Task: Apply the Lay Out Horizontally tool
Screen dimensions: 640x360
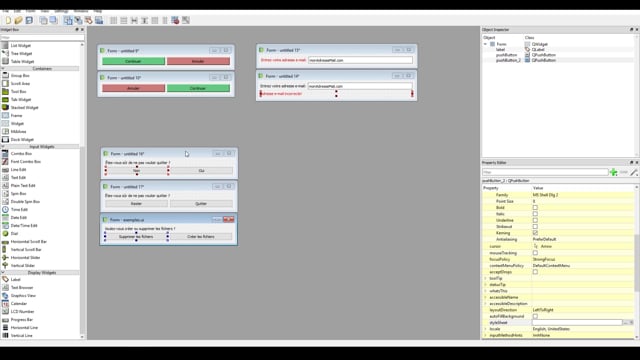Action: (x=113, y=20)
